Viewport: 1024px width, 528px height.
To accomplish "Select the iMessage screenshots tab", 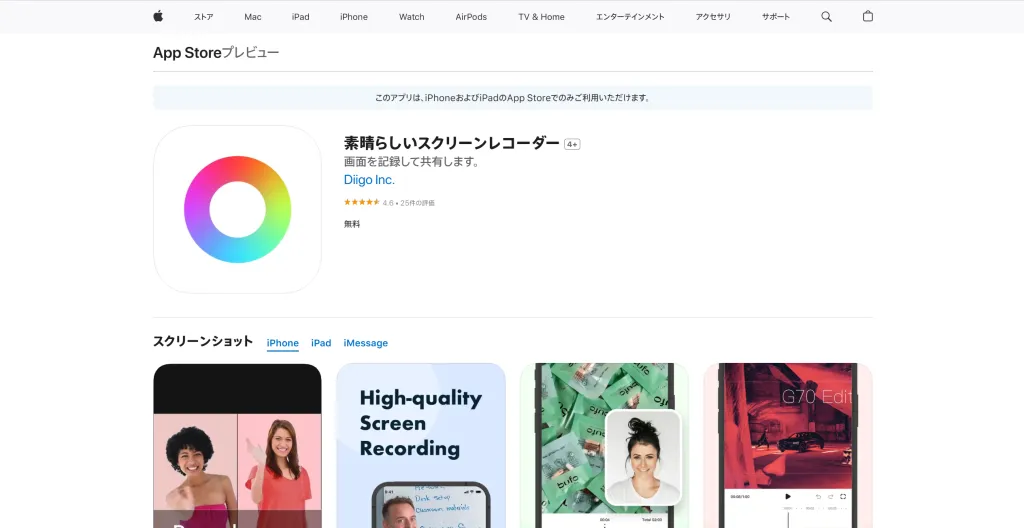I will point(366,343).
